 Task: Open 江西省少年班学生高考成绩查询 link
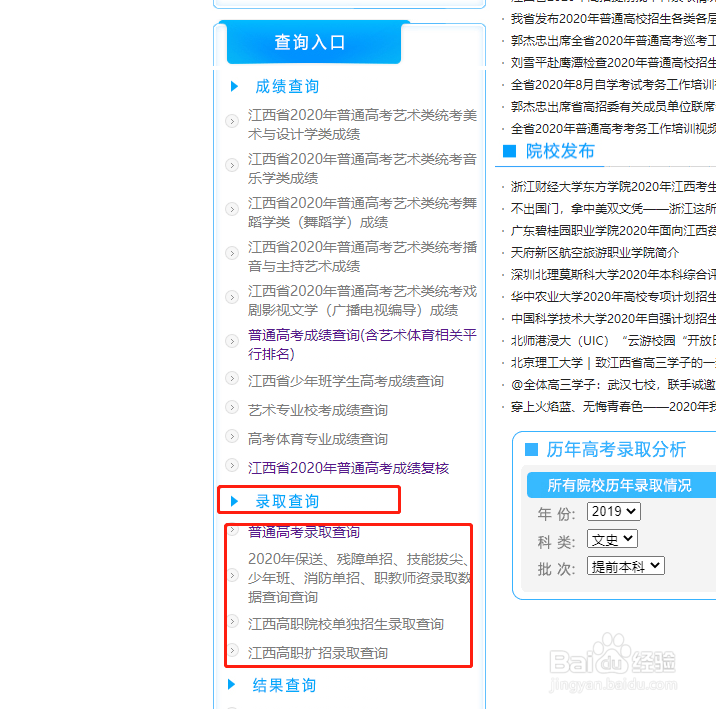point(346,381)
